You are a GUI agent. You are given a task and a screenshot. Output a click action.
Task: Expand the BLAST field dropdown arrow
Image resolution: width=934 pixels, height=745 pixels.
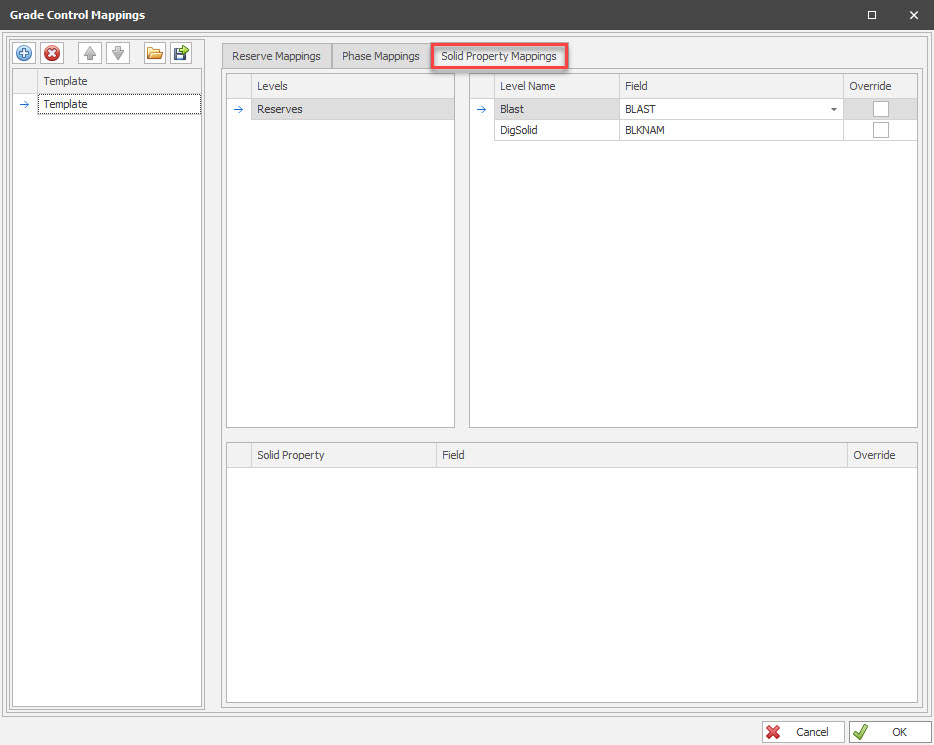pyautogui.click(x=833, y=110)
